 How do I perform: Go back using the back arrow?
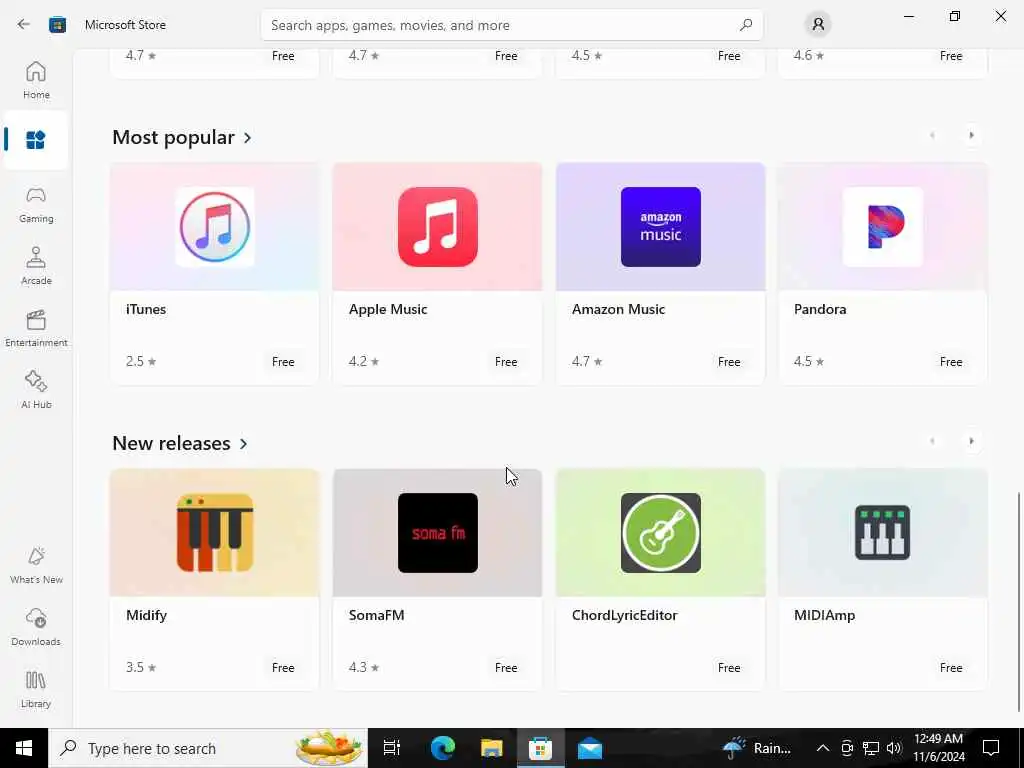point(24,25)
